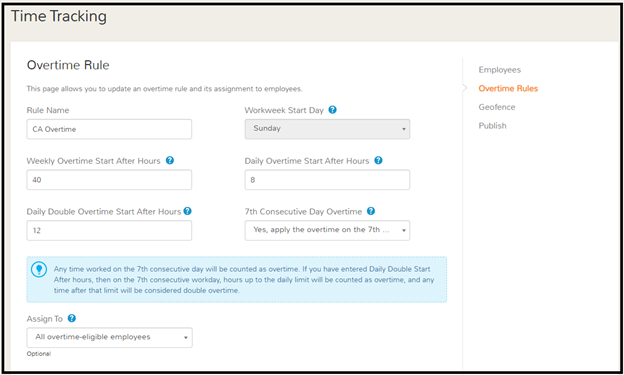Open help icon for 7th Consecutive Day Overtime
Viewport: 624px width, 375px height.
coord(370,211)
